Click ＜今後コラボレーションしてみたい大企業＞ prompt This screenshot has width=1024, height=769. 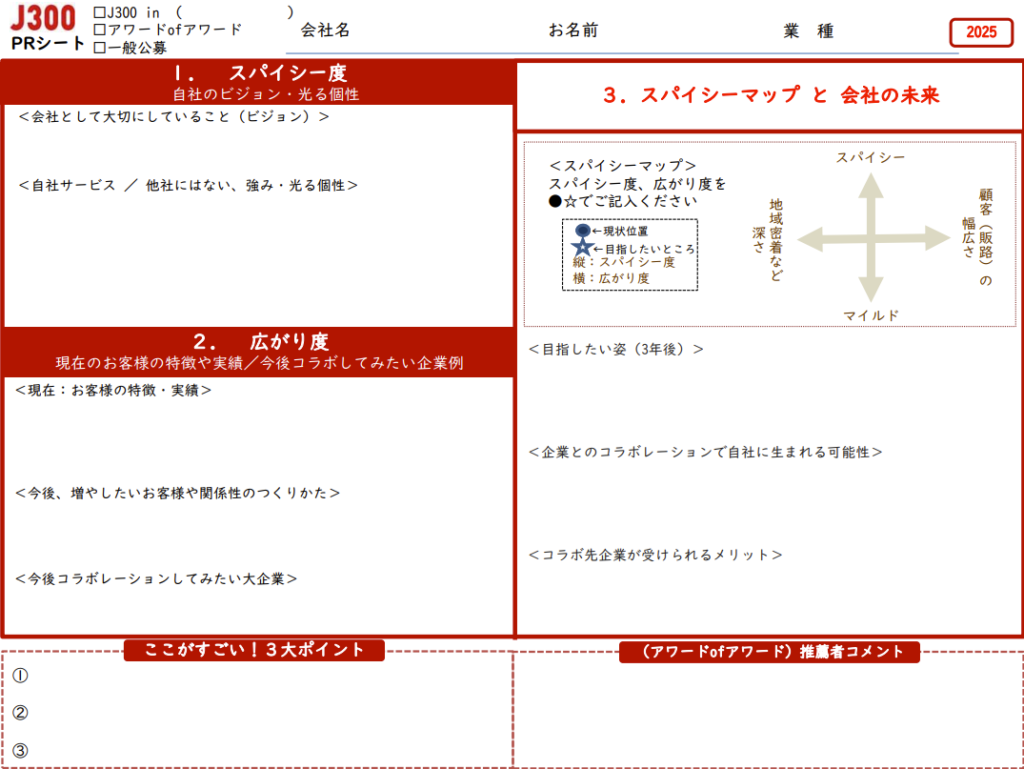click(x=156, y=579)
